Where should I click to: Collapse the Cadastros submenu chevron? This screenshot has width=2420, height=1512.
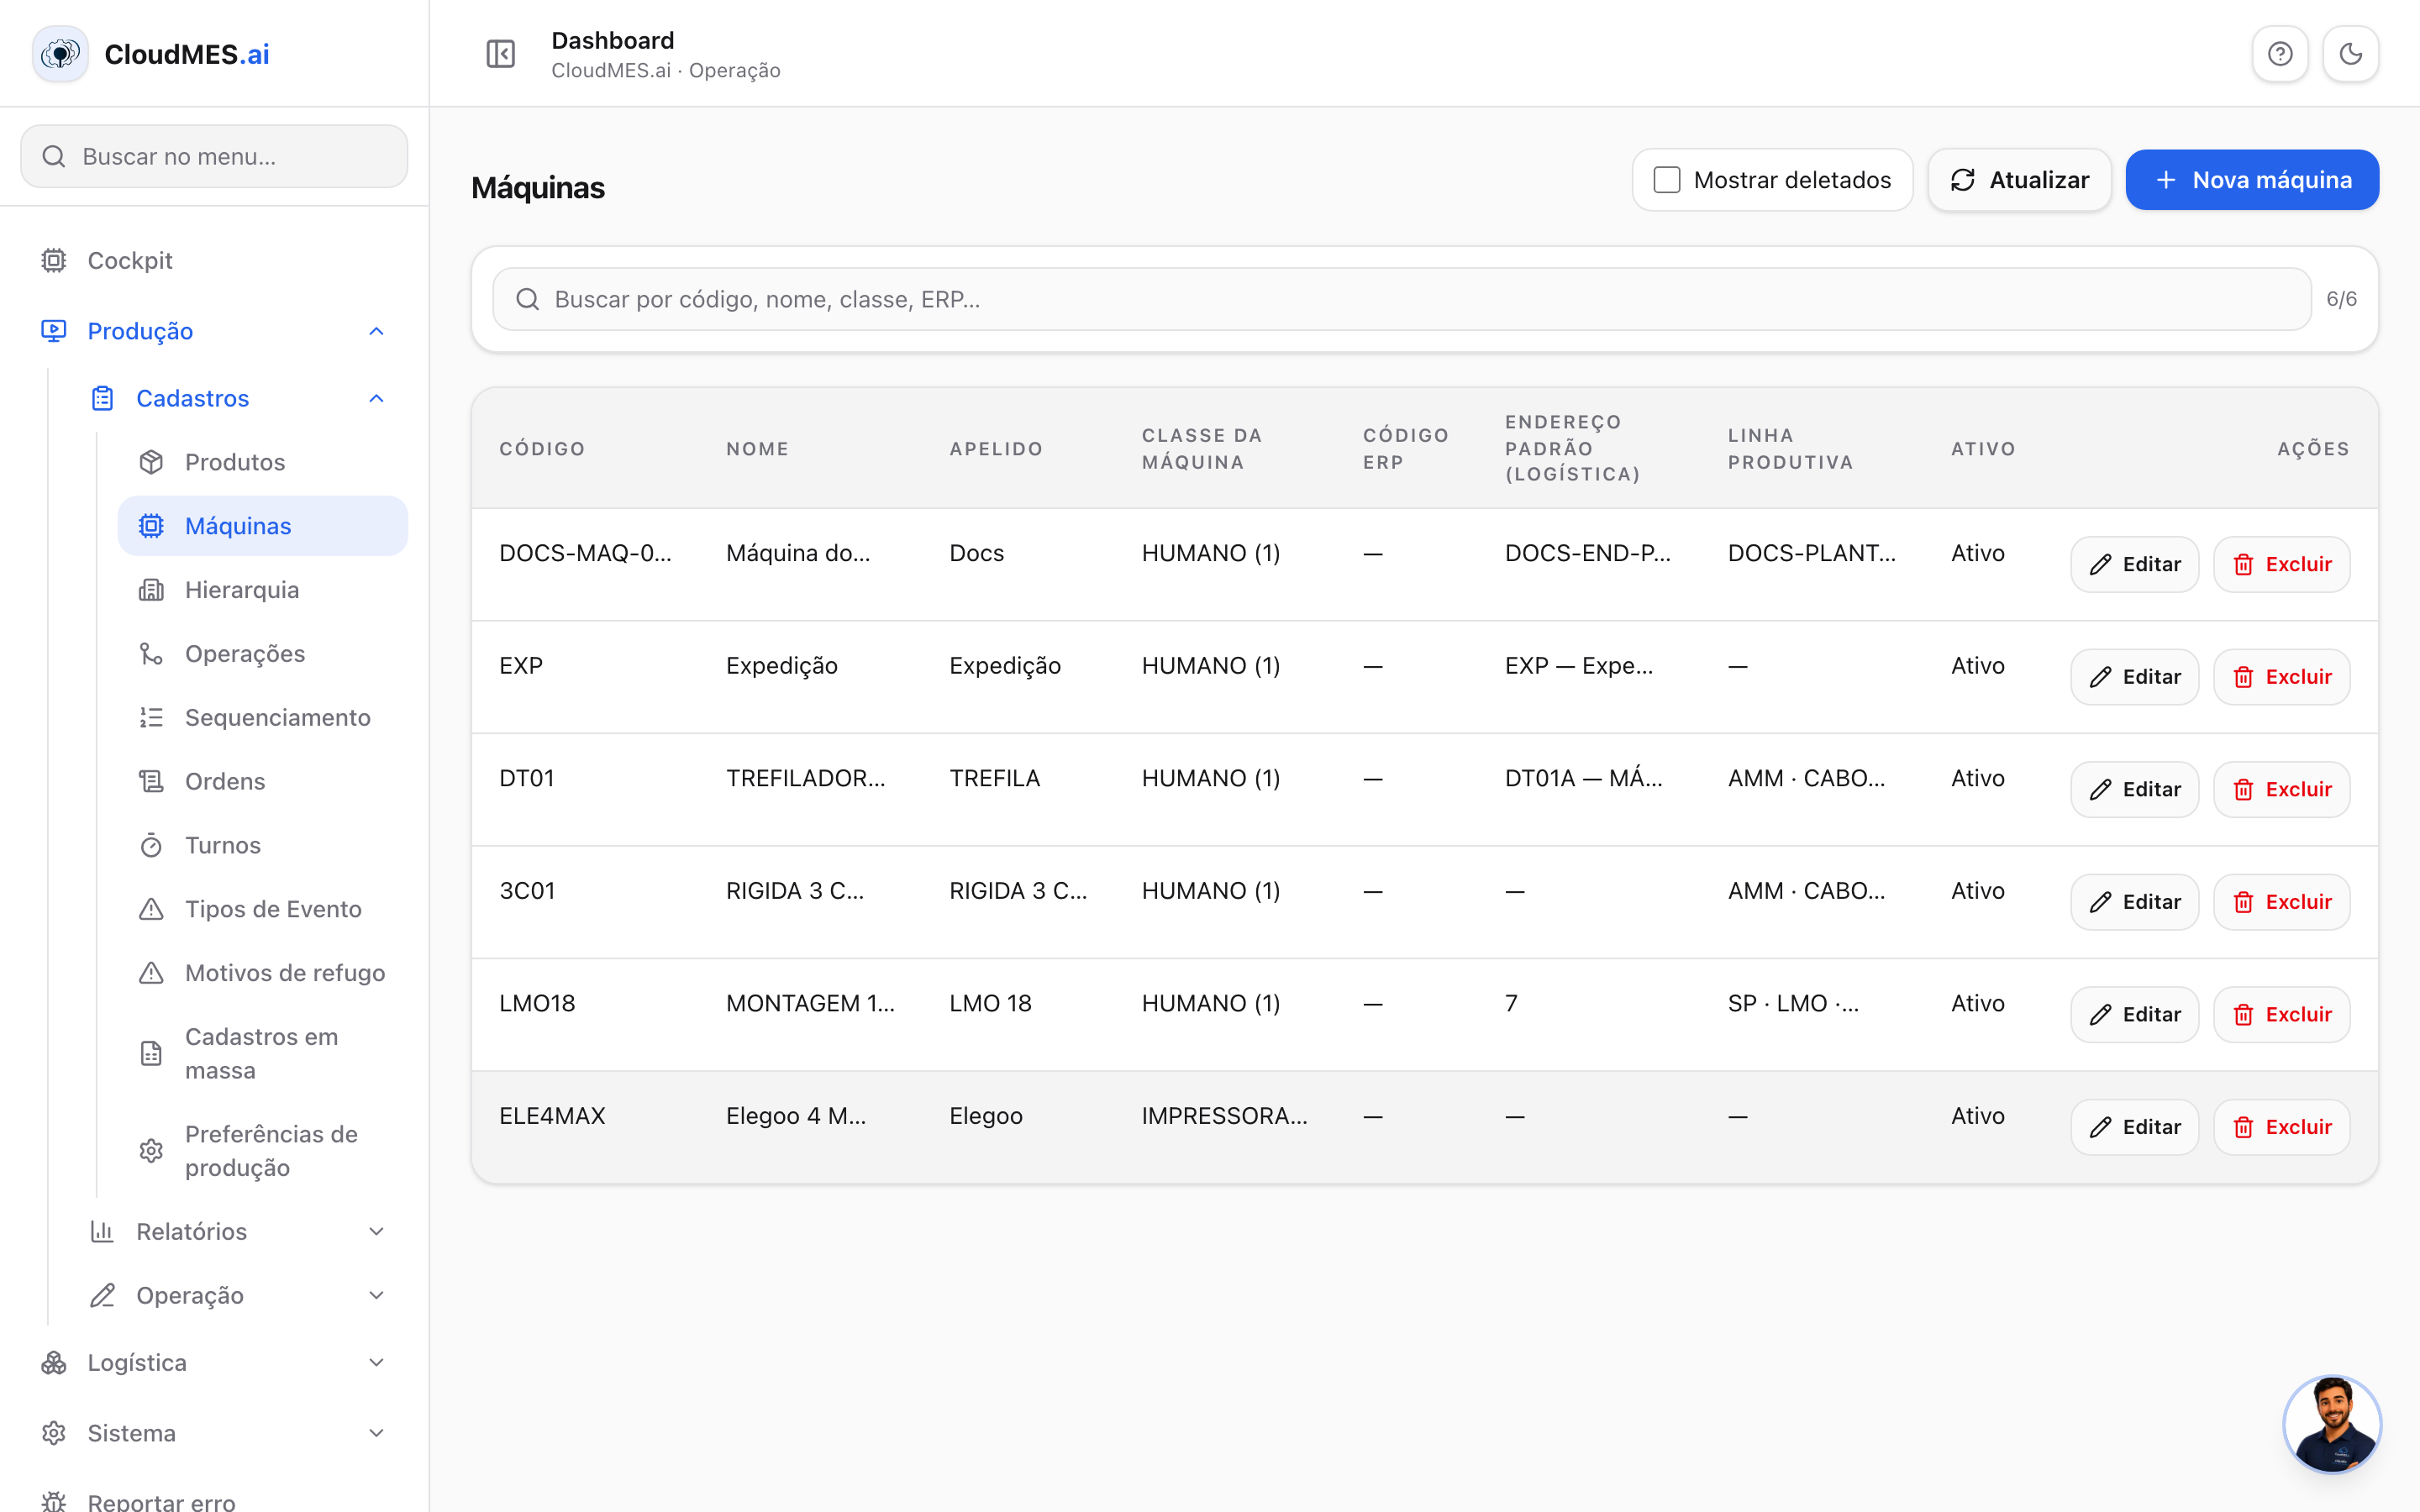[376, 398]
